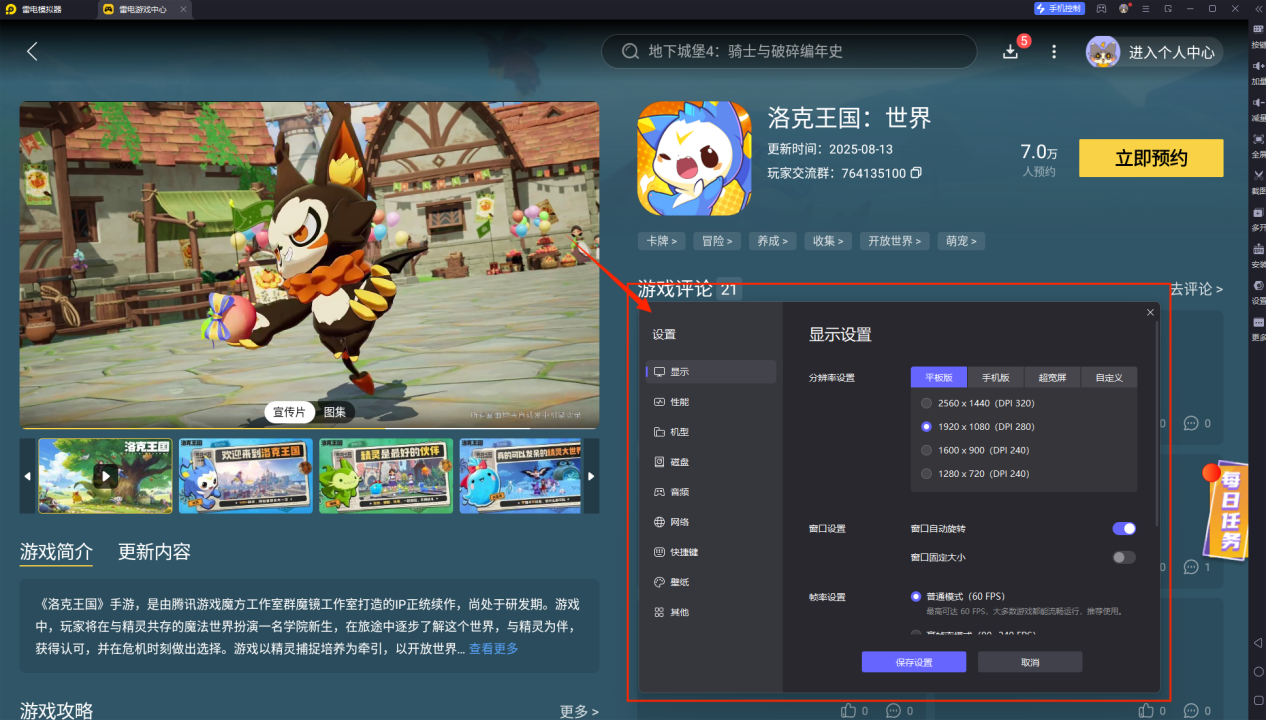Open 网络 in settings sidebar
Image resolution: width=1266 pixels, height=720 pixels.
coord(710,522)
